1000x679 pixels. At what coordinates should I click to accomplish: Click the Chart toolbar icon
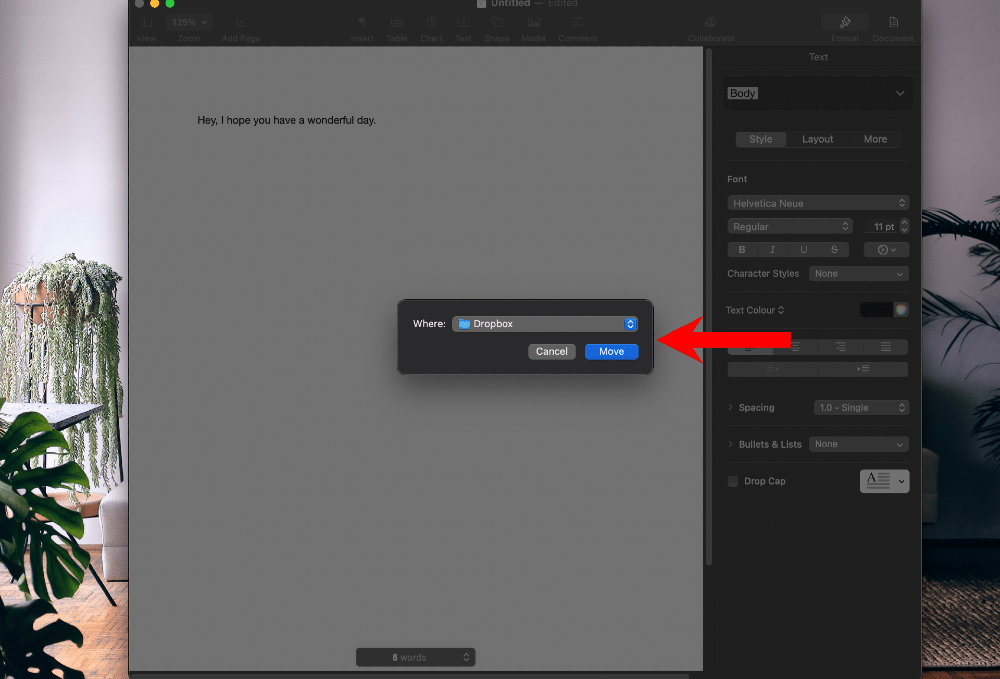[x=431, y=22]
